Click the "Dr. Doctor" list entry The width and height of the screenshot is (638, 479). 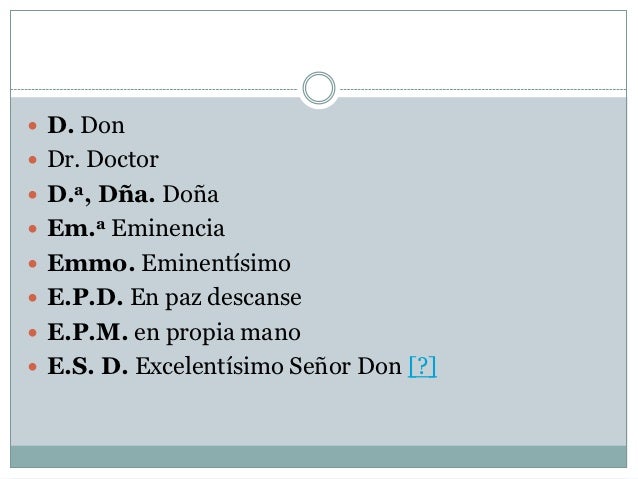click(x=103, y=159)
